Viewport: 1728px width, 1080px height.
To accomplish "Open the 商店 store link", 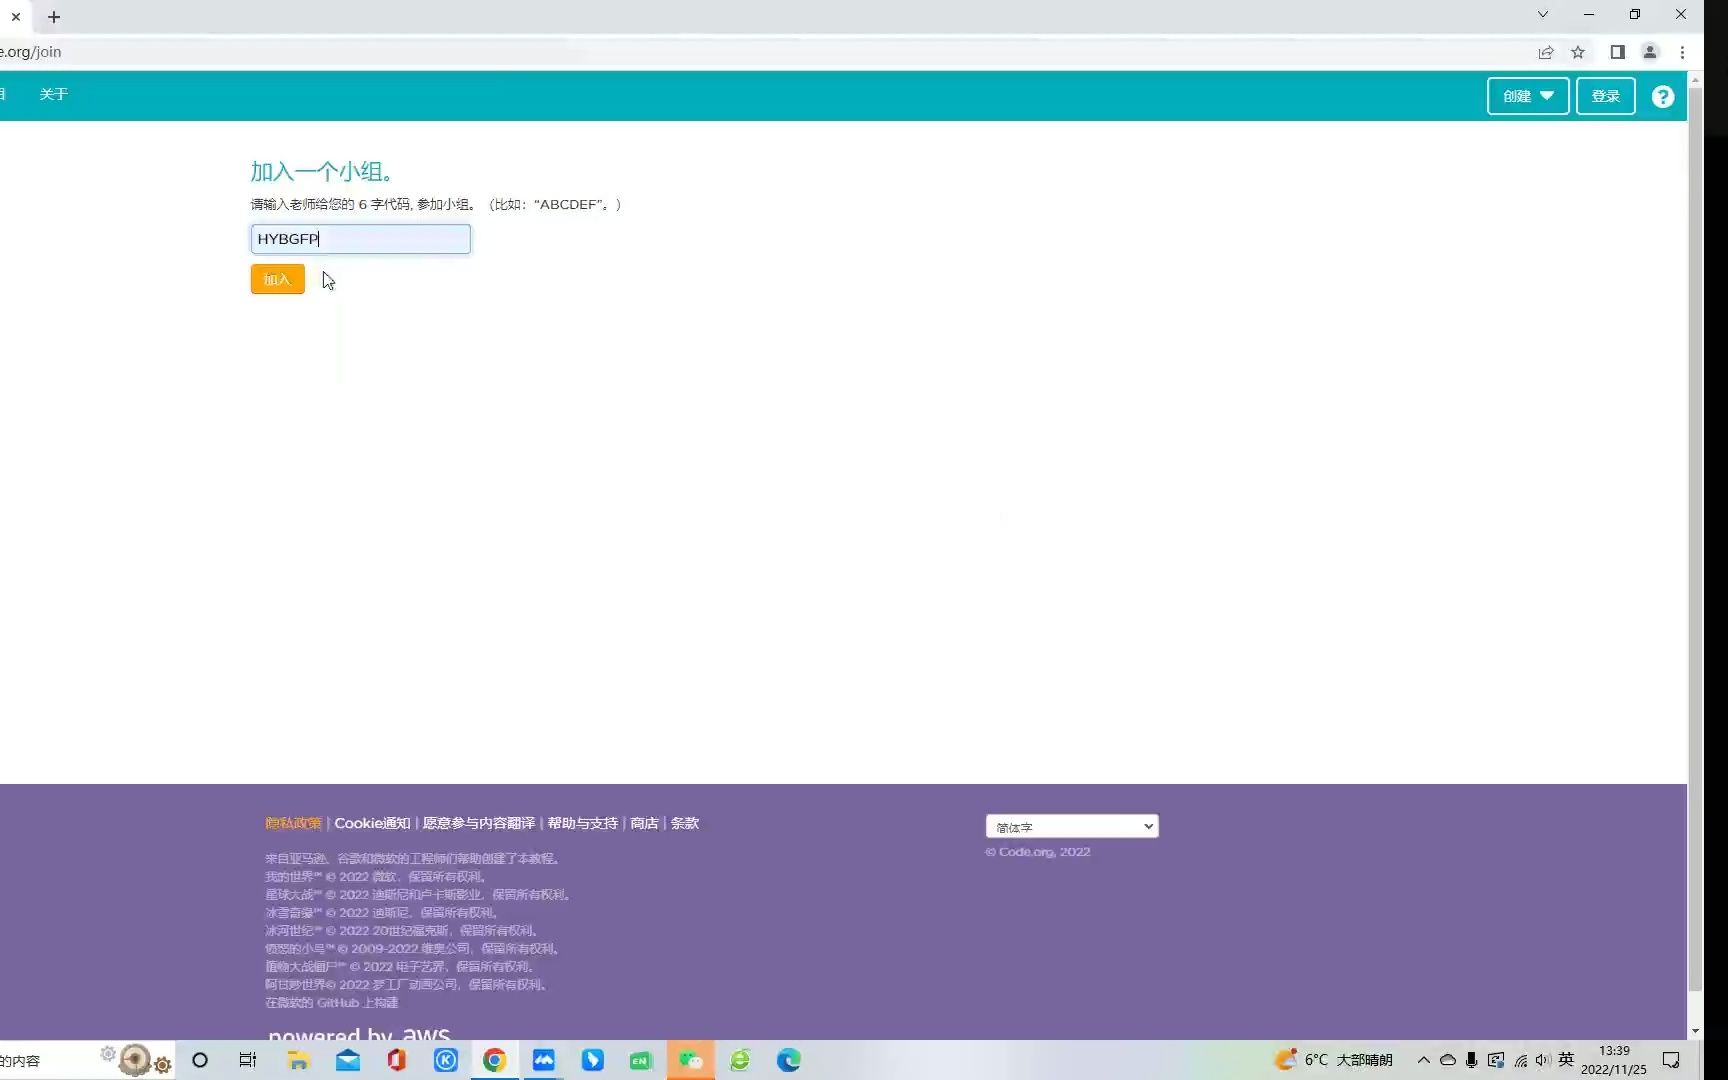I will pyautogui.click(x=644, y=823).
